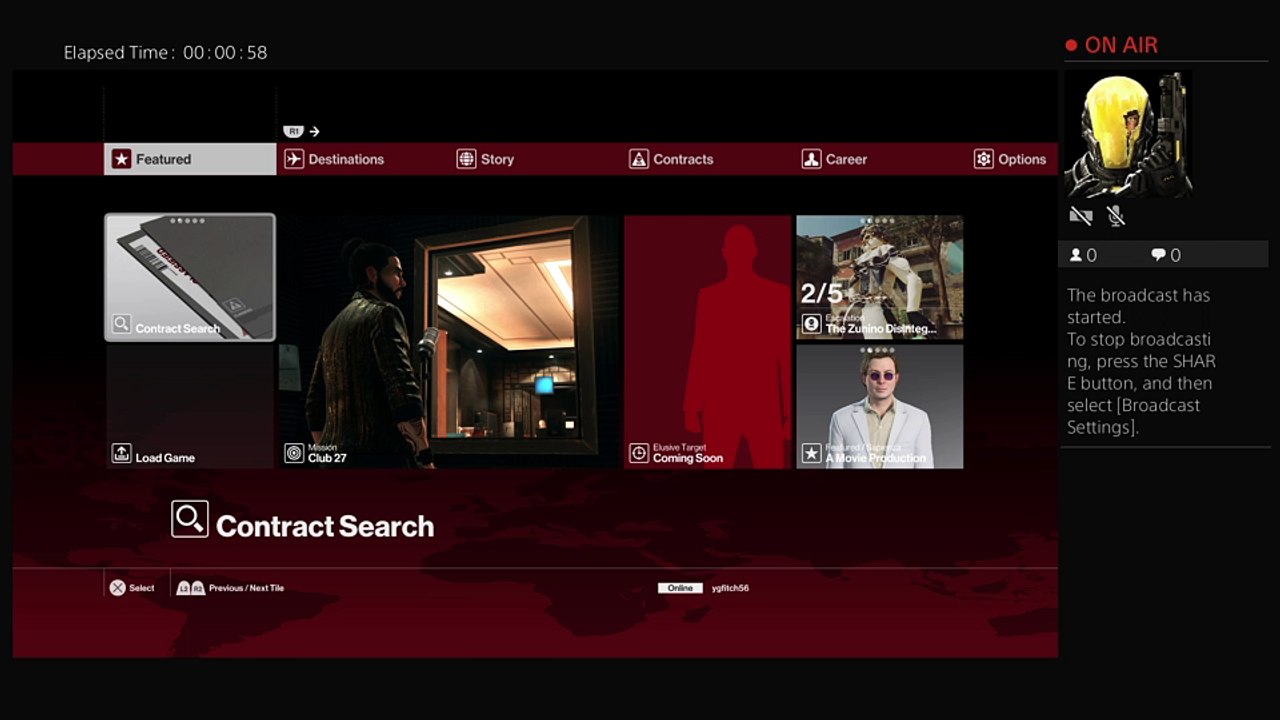Viewport: 1280px width, 720px height.
Task: Click the red ON AIR indicator dot
Action: pos(1071,45)
